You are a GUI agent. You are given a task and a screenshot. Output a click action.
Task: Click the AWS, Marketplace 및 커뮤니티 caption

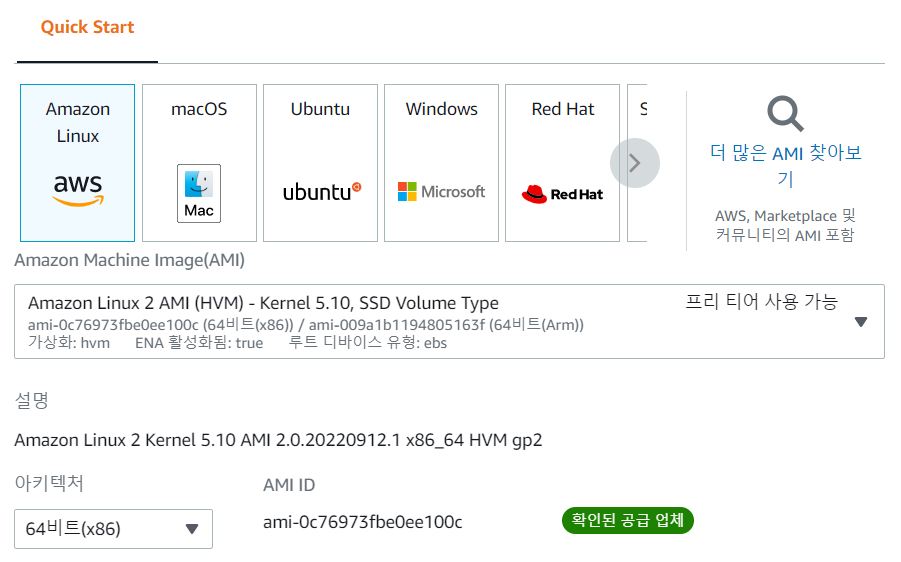point(786,225)
